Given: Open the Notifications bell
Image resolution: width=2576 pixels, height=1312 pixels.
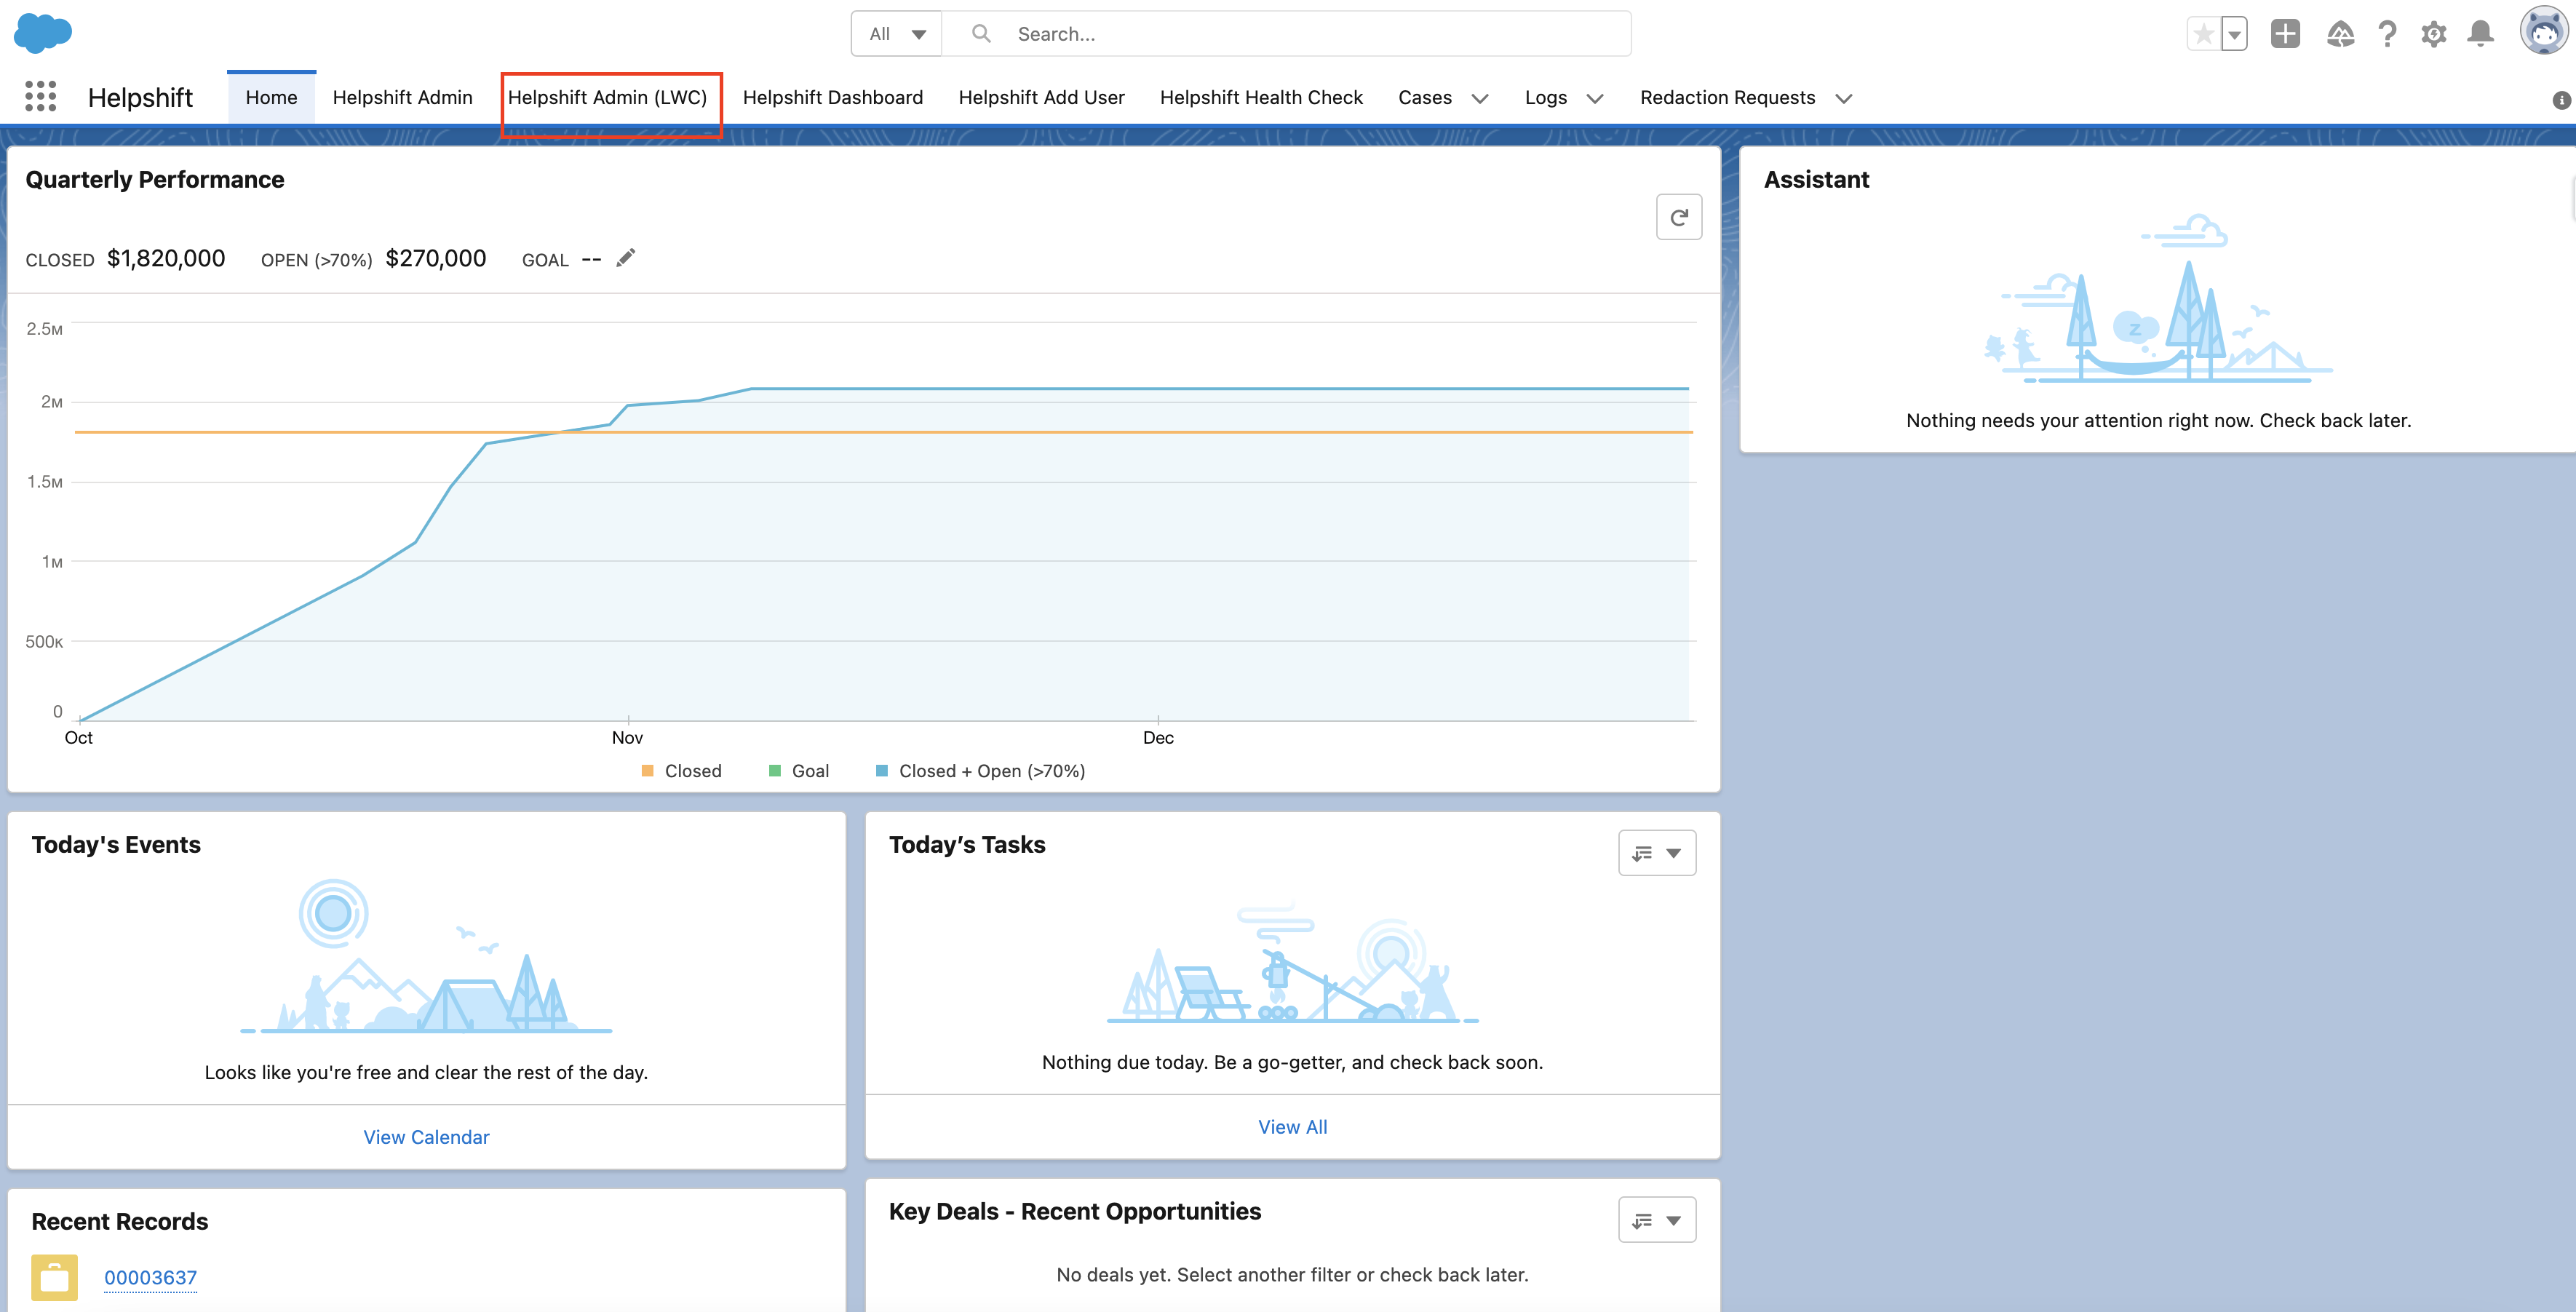Looking at the screenshot, I should [x=2480, y=34].
